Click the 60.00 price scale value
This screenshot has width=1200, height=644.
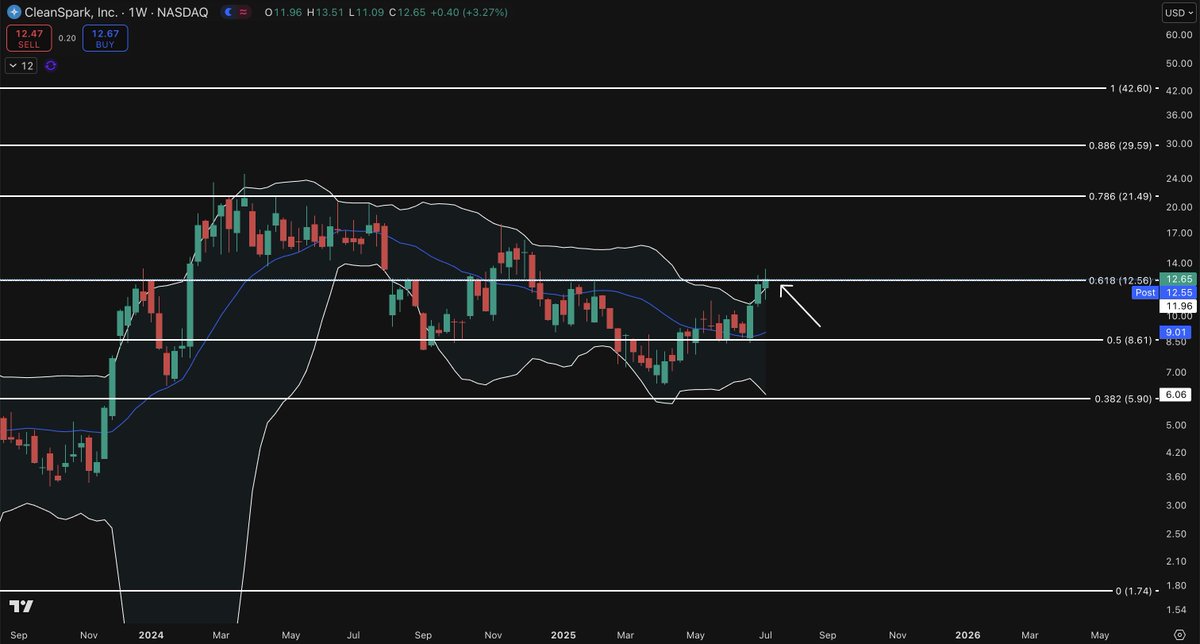pyautogui.click(x=1178, y=34)
